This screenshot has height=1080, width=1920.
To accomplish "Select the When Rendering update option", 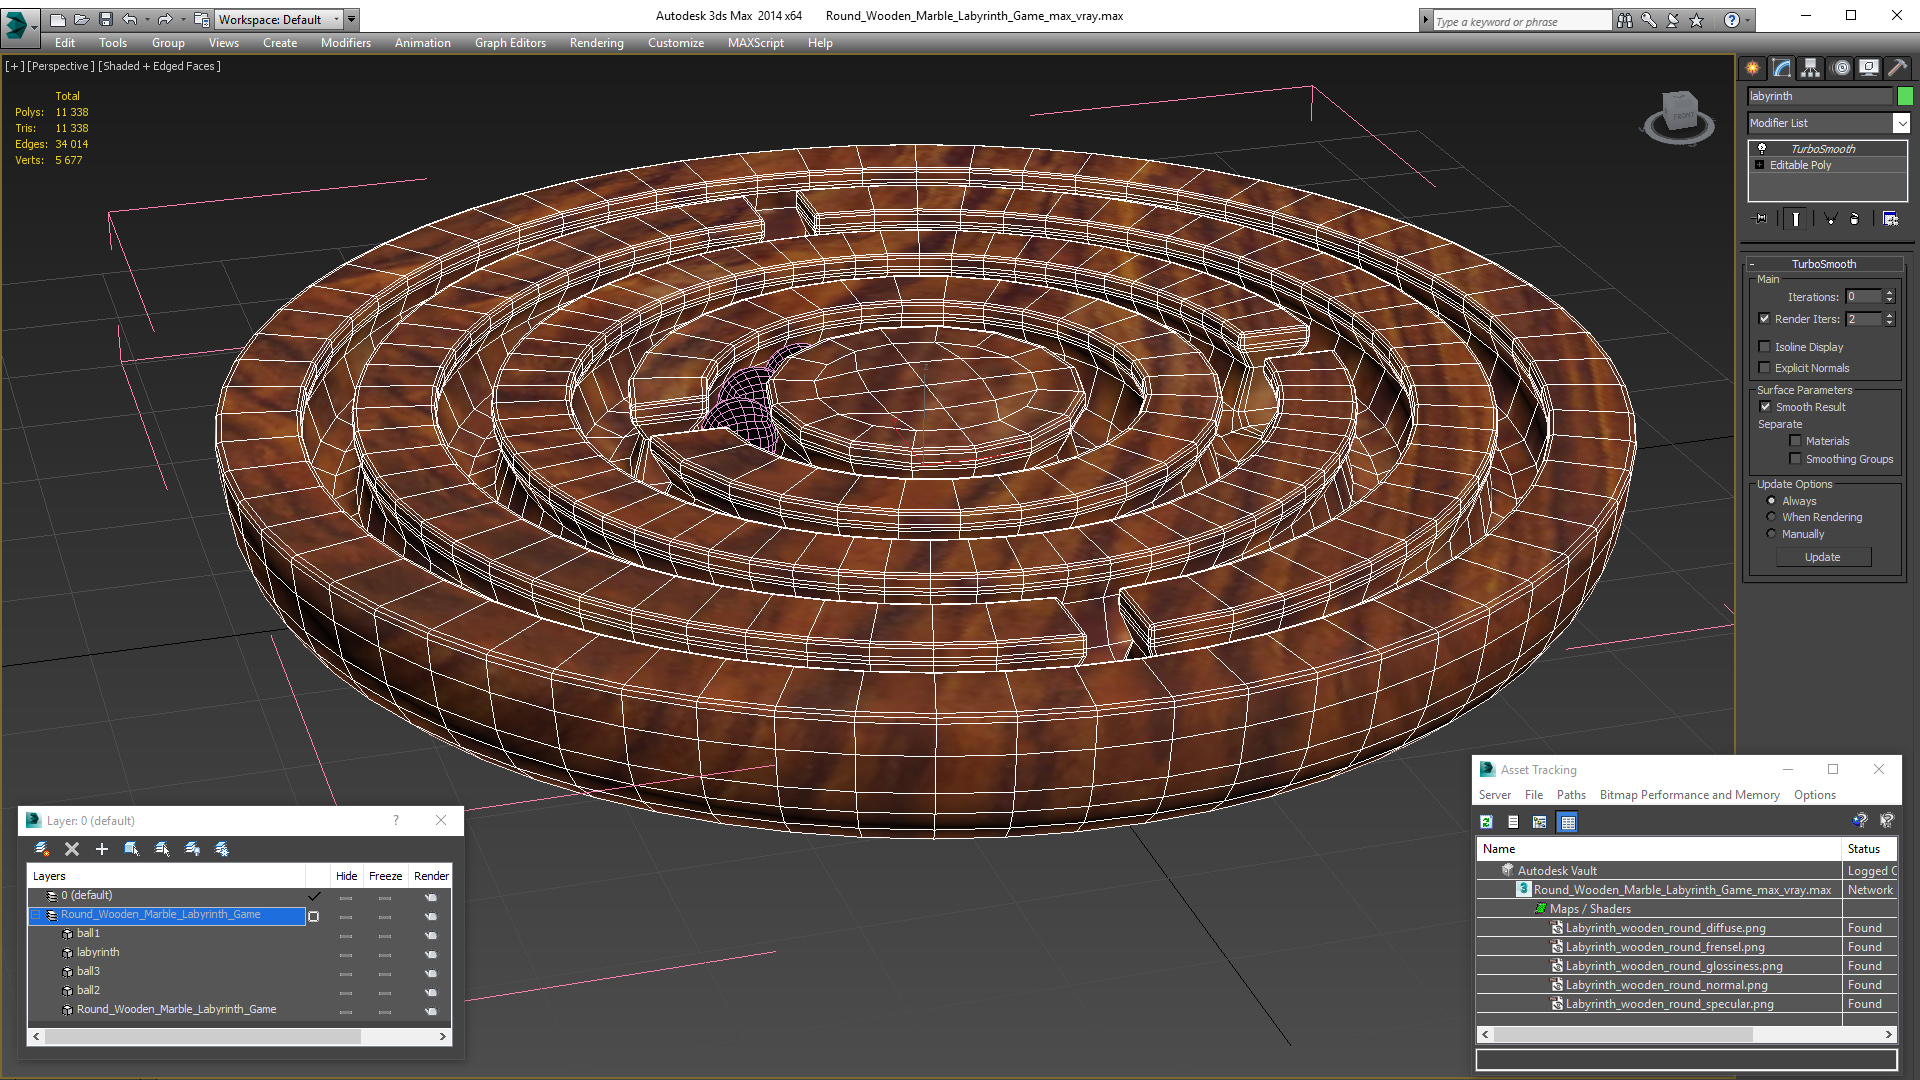I will 1772,517.
